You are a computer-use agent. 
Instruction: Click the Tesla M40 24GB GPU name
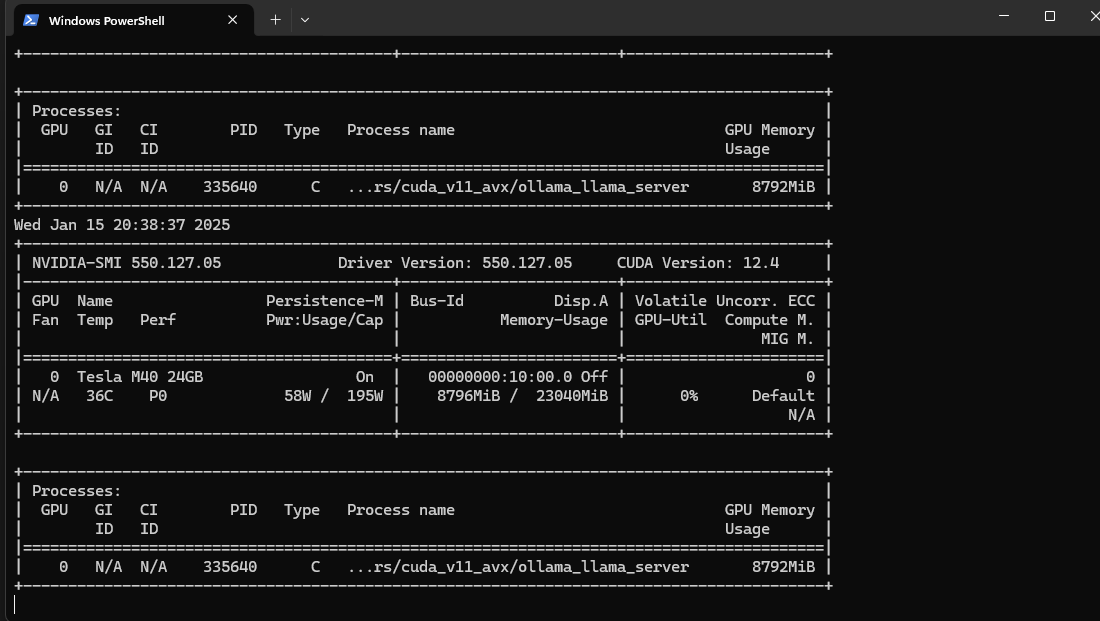click(140, 377)
